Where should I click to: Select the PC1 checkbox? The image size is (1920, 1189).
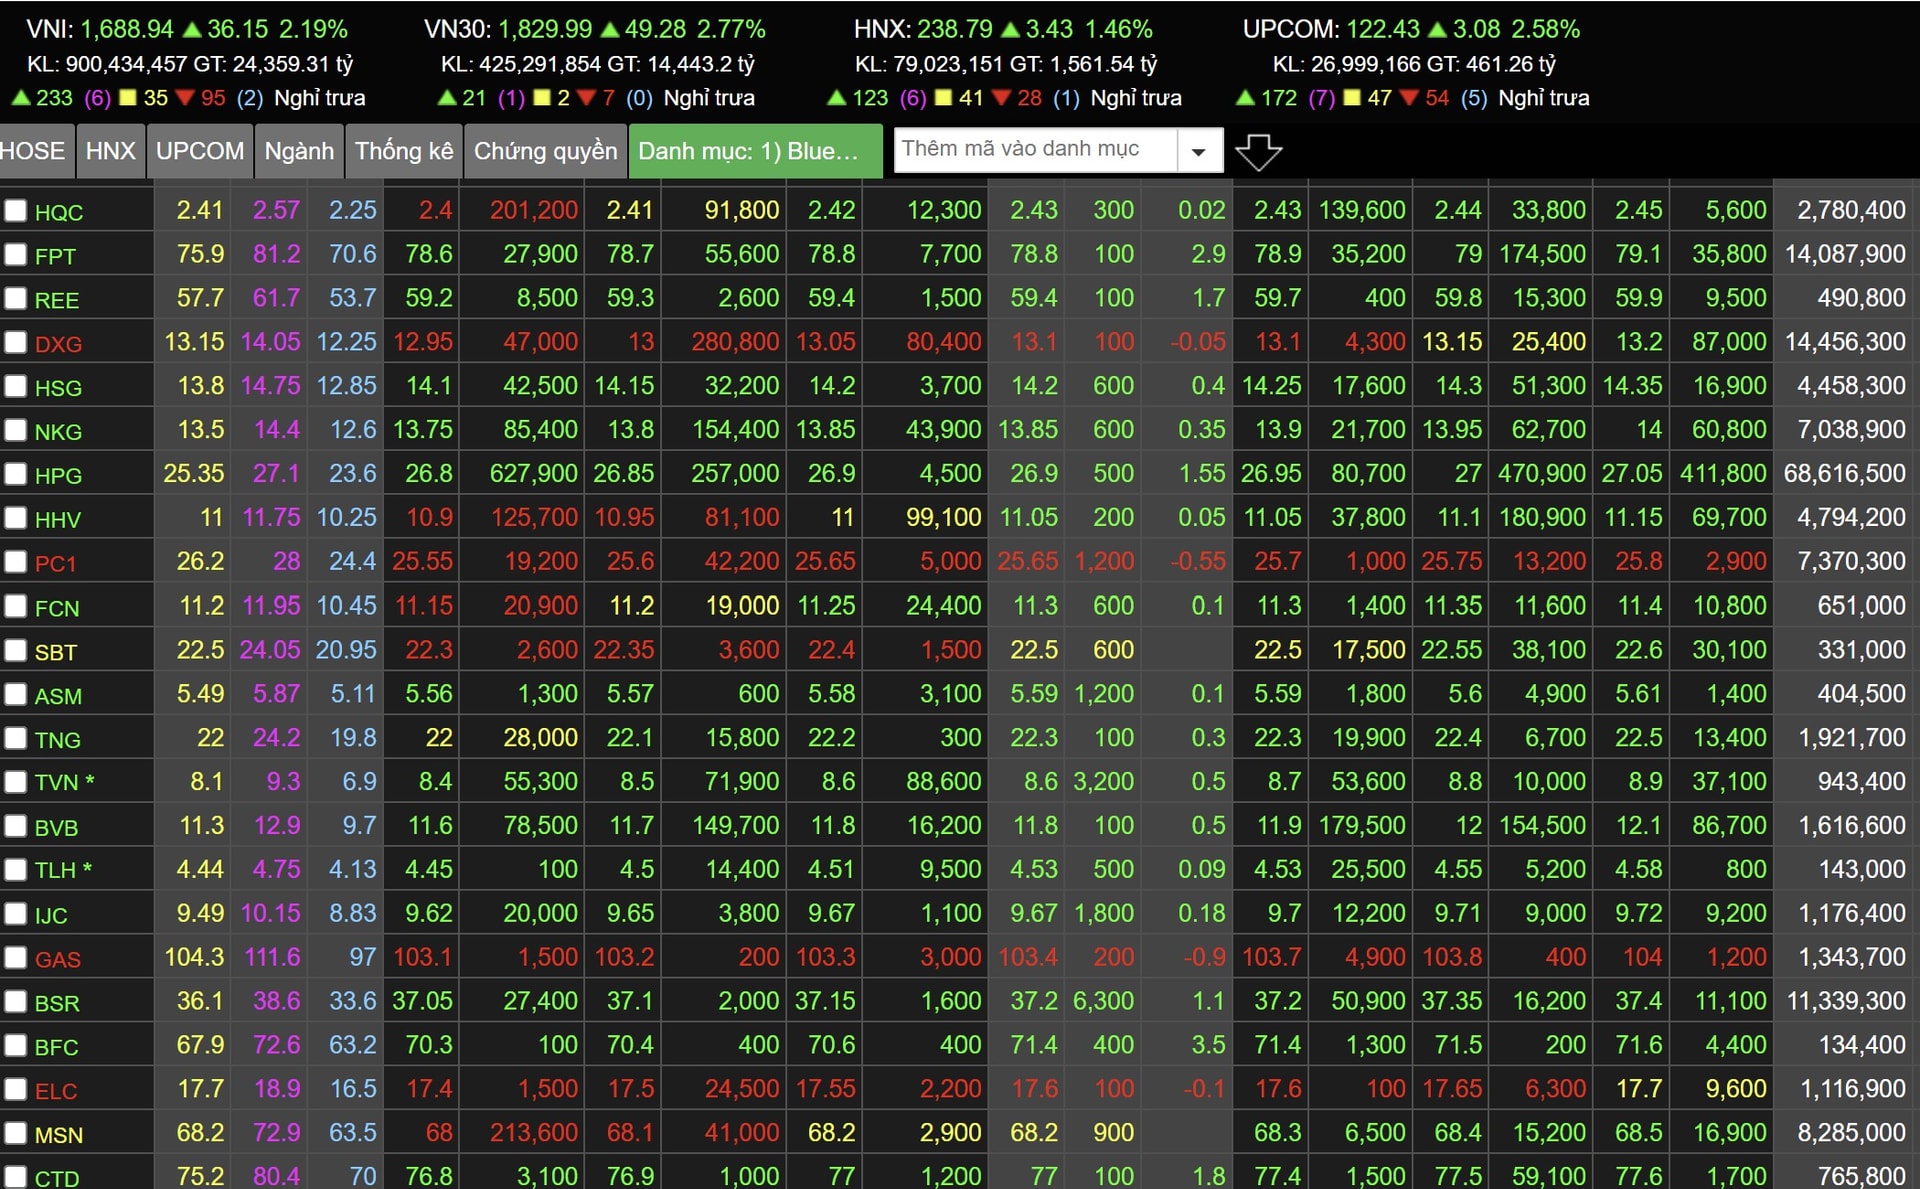tap(15, 562)
